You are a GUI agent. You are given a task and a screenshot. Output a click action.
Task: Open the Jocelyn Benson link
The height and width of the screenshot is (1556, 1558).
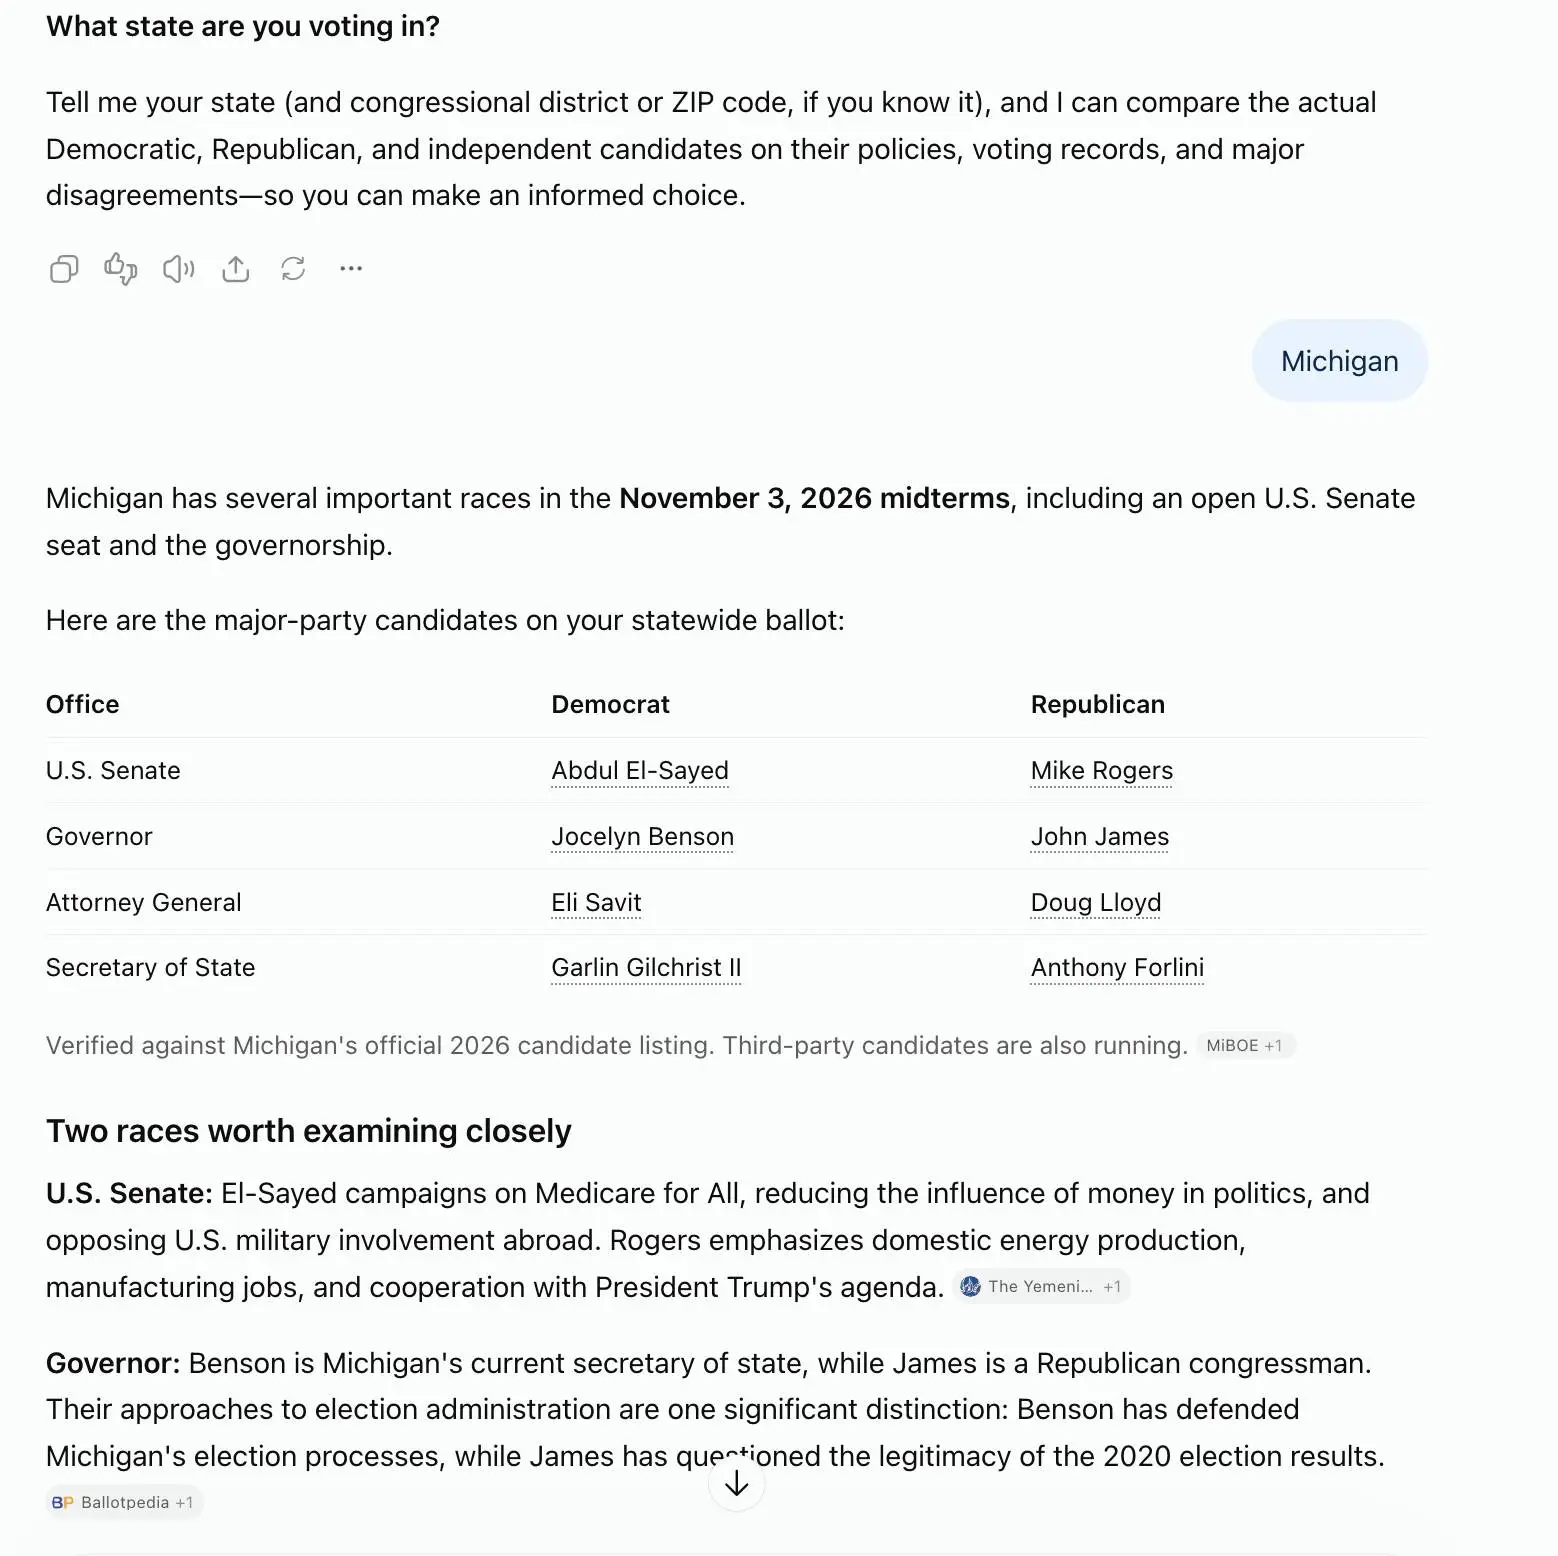(x=643, y=837)
